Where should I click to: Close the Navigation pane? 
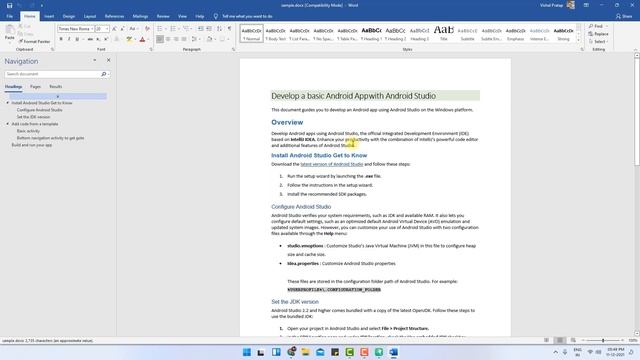(x=109, y=60)
